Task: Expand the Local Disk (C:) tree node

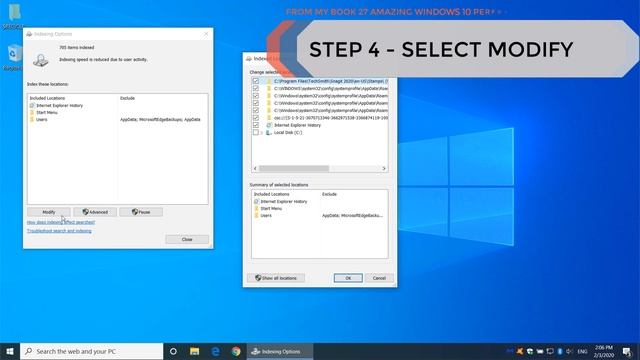Action: 262,133
